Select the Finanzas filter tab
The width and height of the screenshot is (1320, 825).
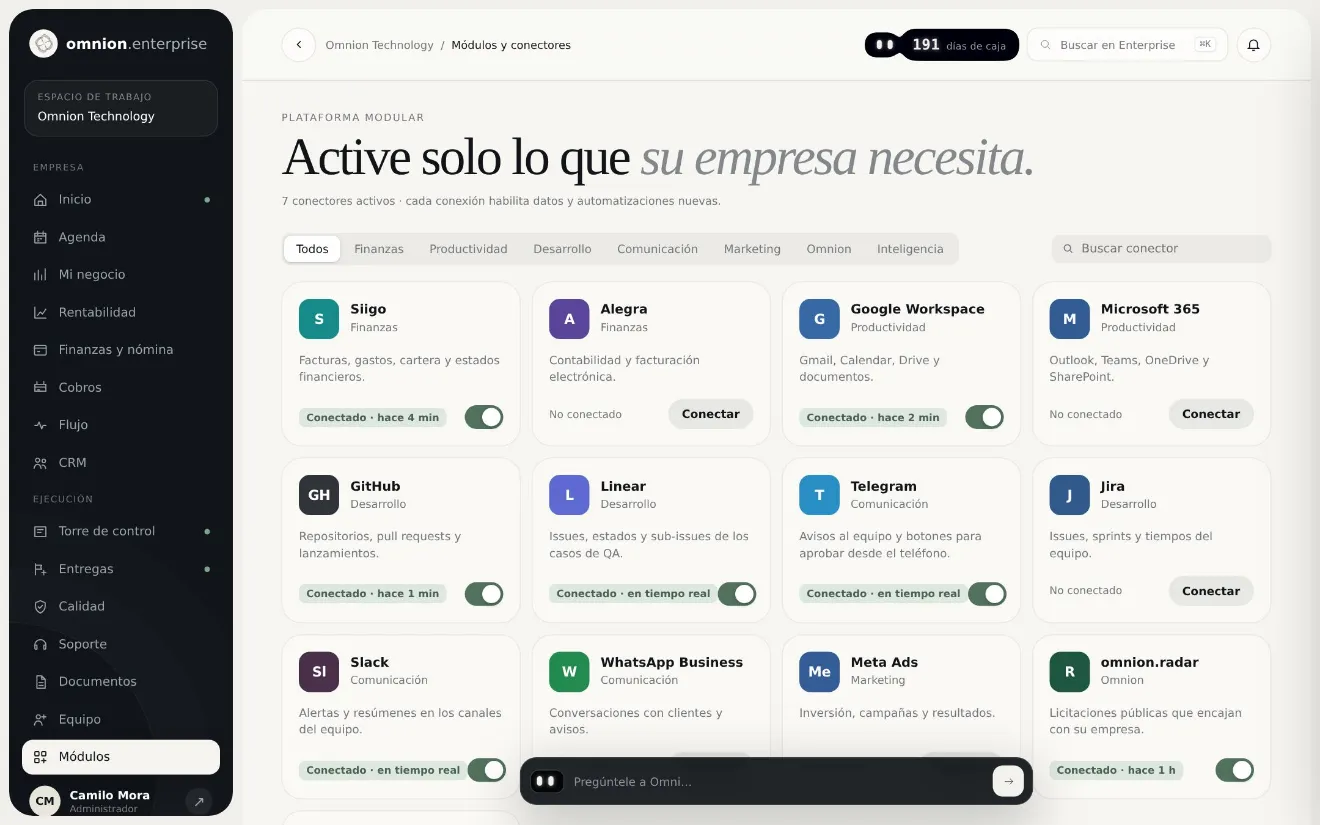(379, 249)
